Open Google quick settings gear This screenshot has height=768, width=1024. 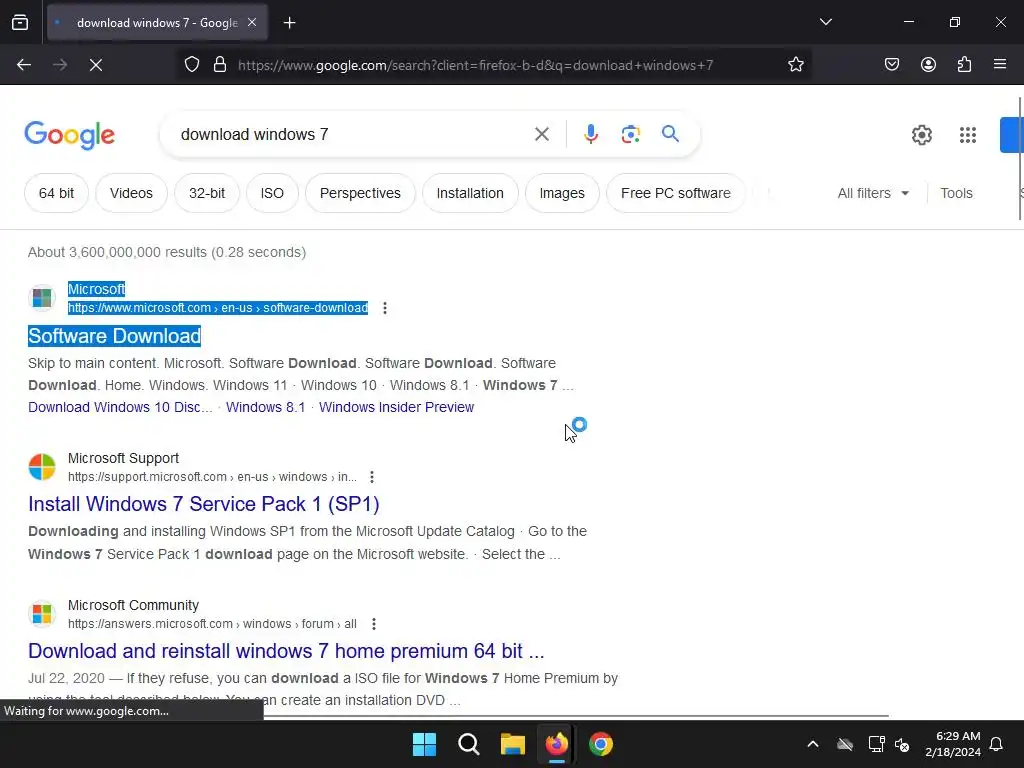pos(921,135)
